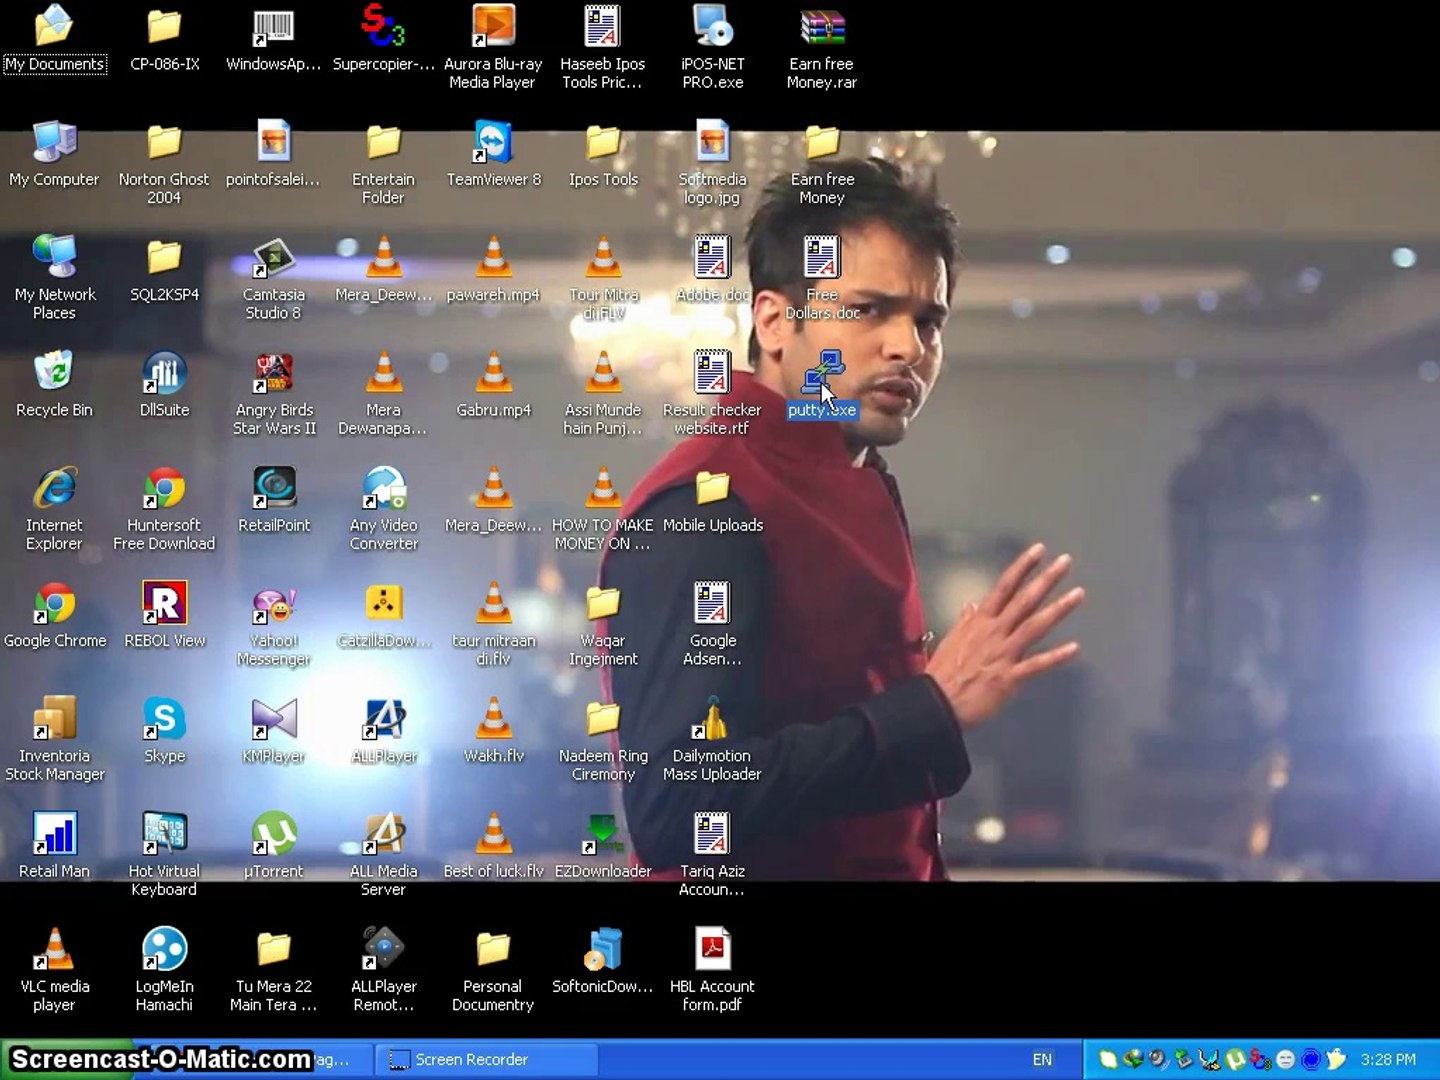Viewport: 1440px width, 1080px height.
Task: Click the Angry Birds Star Wars II icon
Action: [x=273, y=374]
